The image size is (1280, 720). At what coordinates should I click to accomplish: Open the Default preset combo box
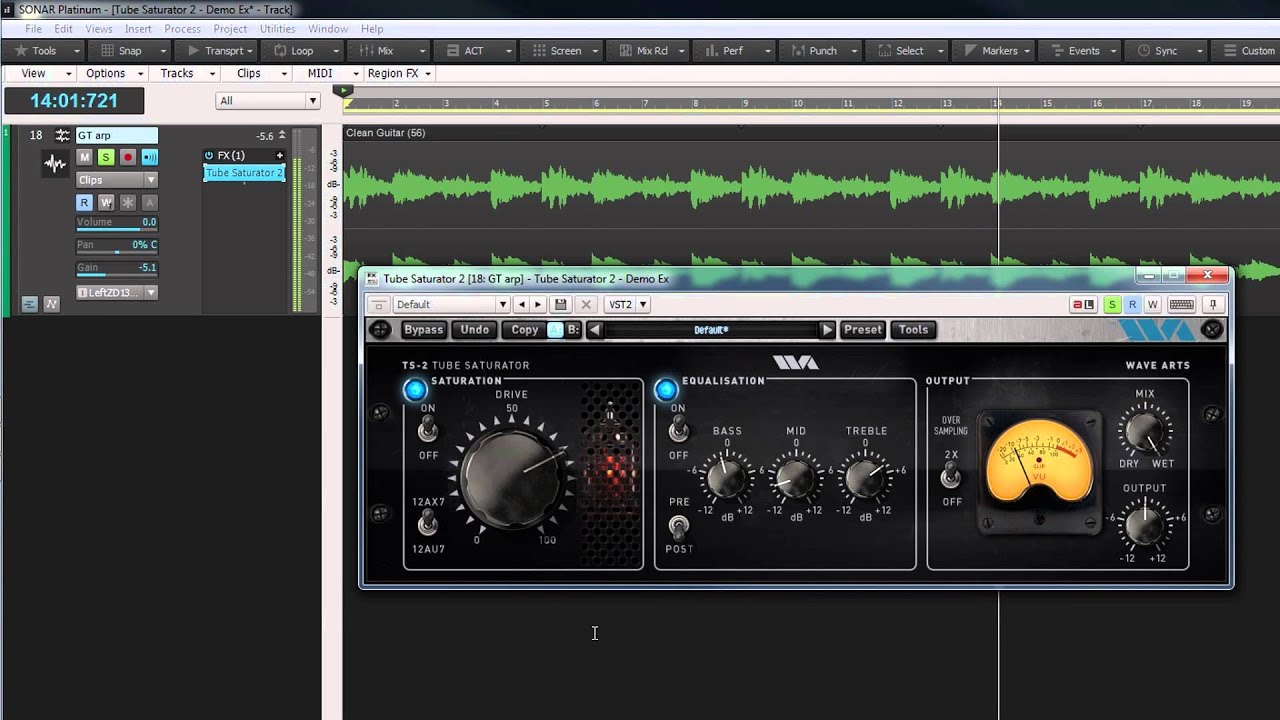pos(451,304)
